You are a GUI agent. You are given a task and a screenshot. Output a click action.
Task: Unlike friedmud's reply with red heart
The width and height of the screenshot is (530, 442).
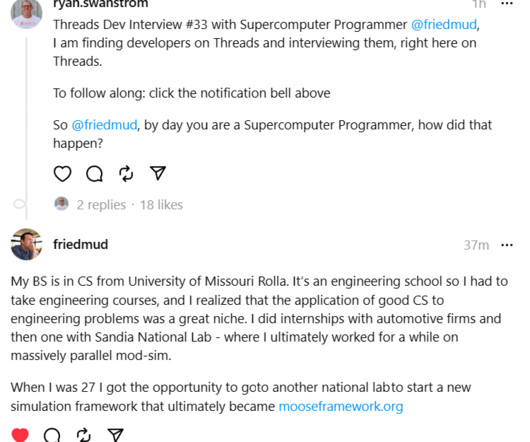(x=20, y=435)
